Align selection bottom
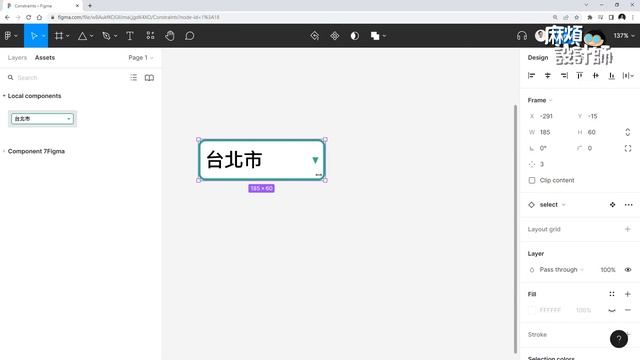This screenshot has width=640, height=360. pyautogui.click(x=611, y=76)
